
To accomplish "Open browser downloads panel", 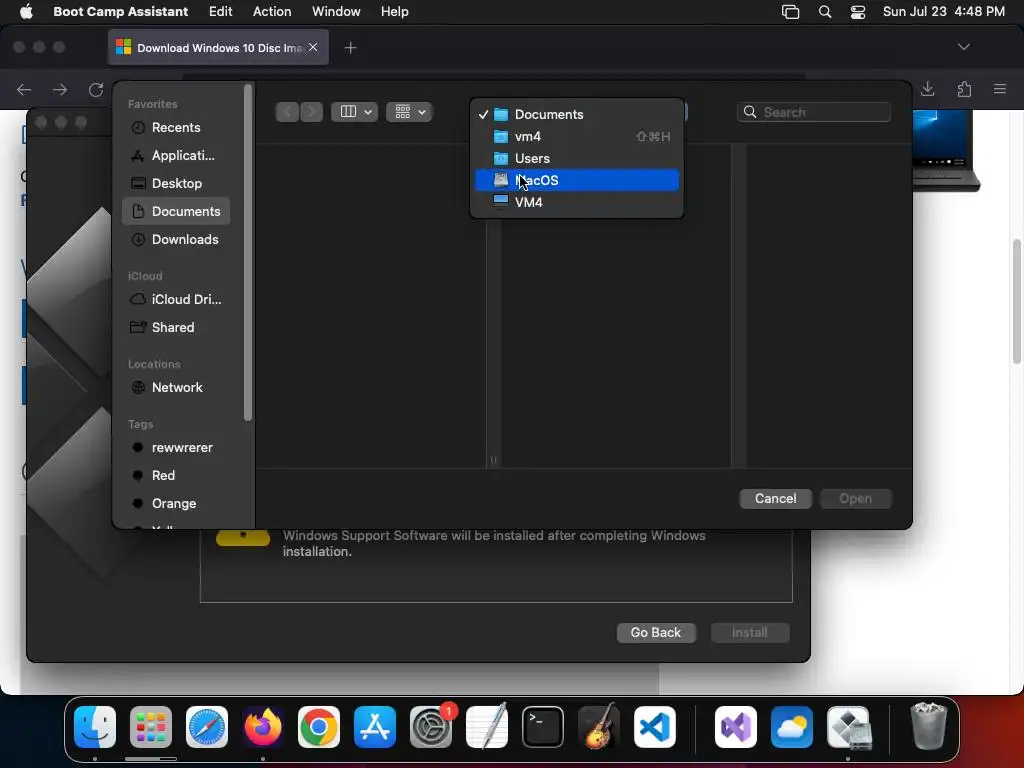I will tap(928, 89).
